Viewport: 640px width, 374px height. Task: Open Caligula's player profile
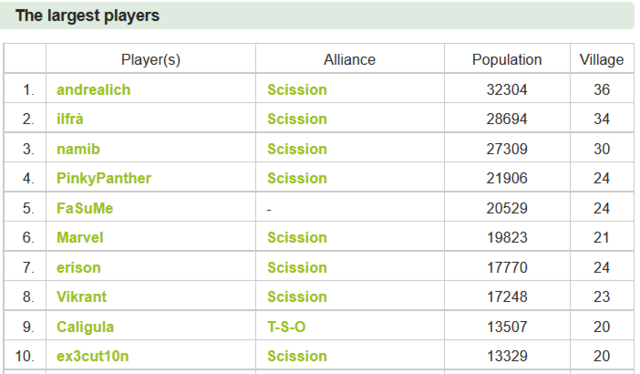click(85, 327)
